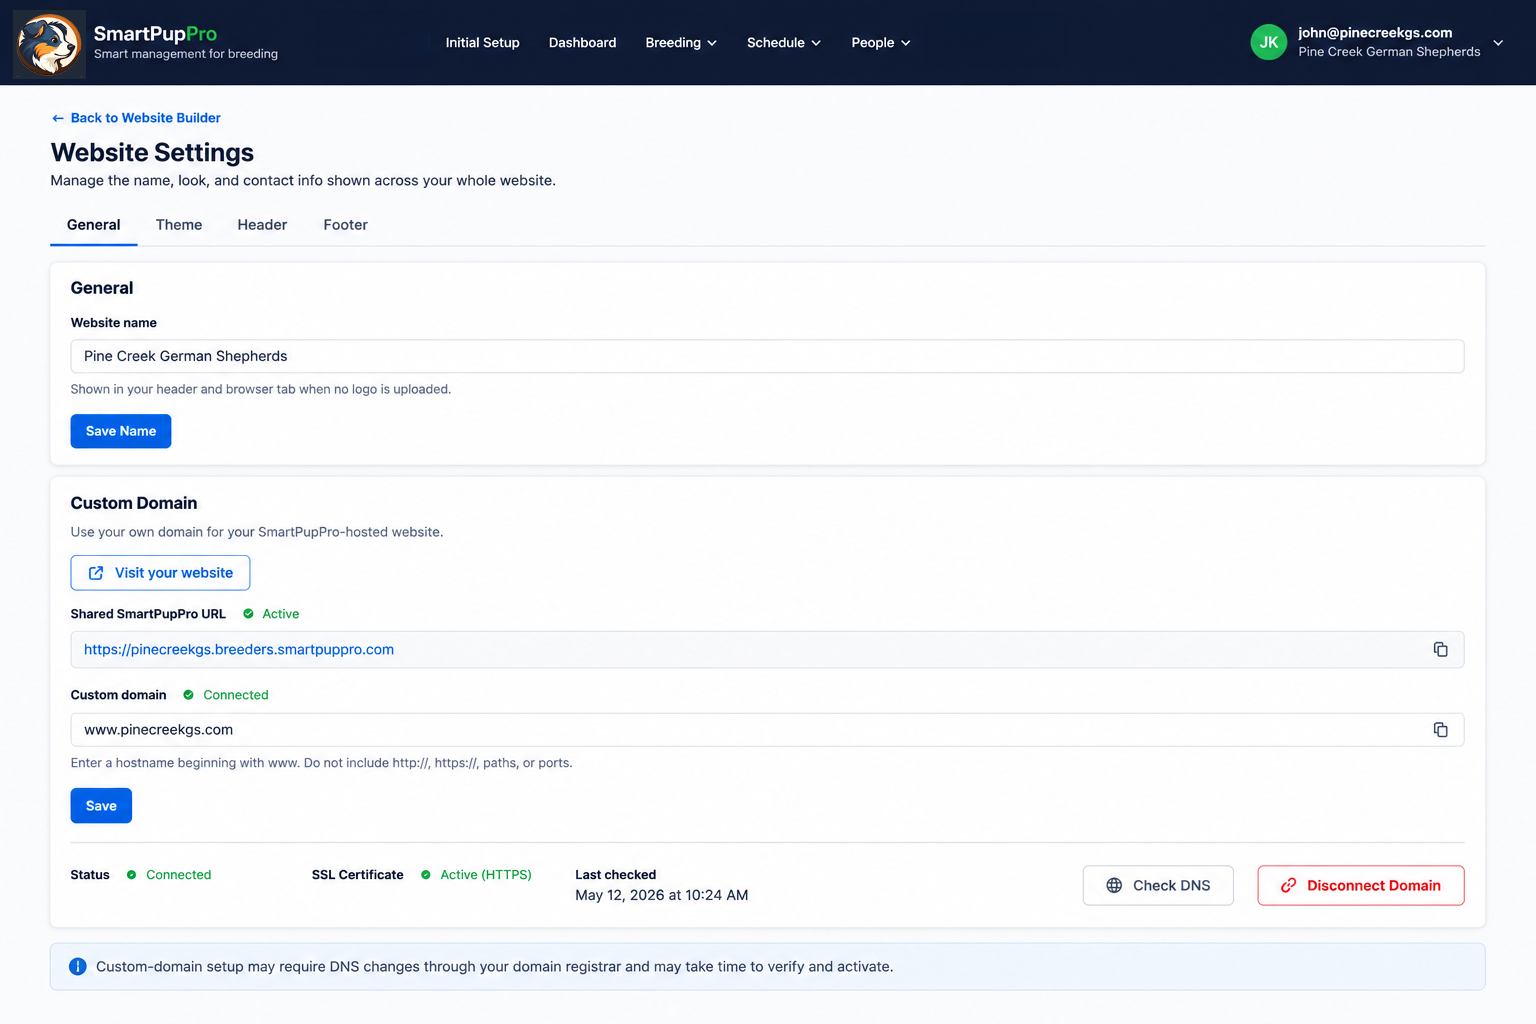The width and height of the screenshot is (1536, 1024).
Task: Click the Custom Domain section heading
Action: tap(134, 503)
